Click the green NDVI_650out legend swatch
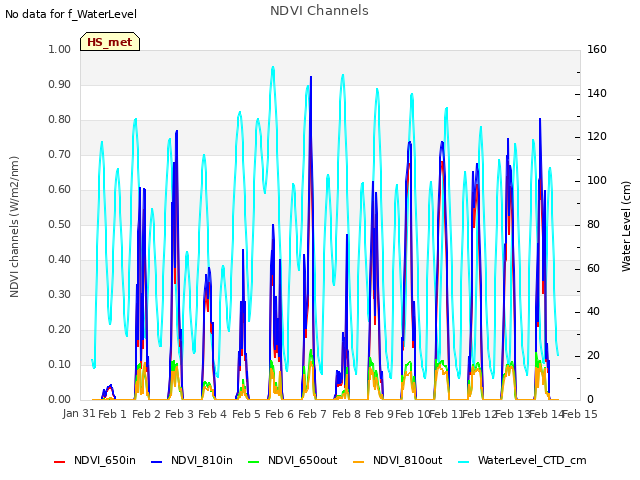Screen dimensions: 640x480 (x=254, y=462)
